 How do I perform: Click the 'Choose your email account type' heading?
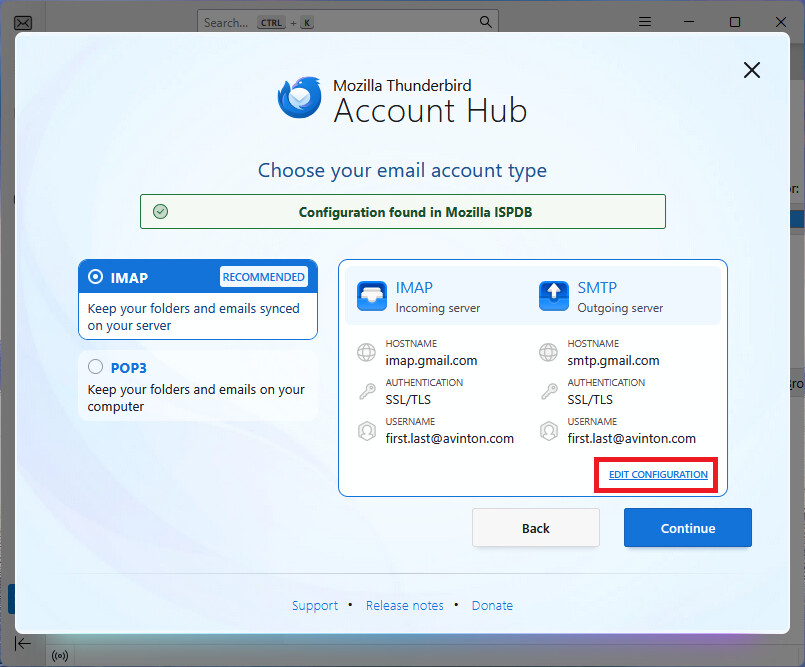pos(402,170)
